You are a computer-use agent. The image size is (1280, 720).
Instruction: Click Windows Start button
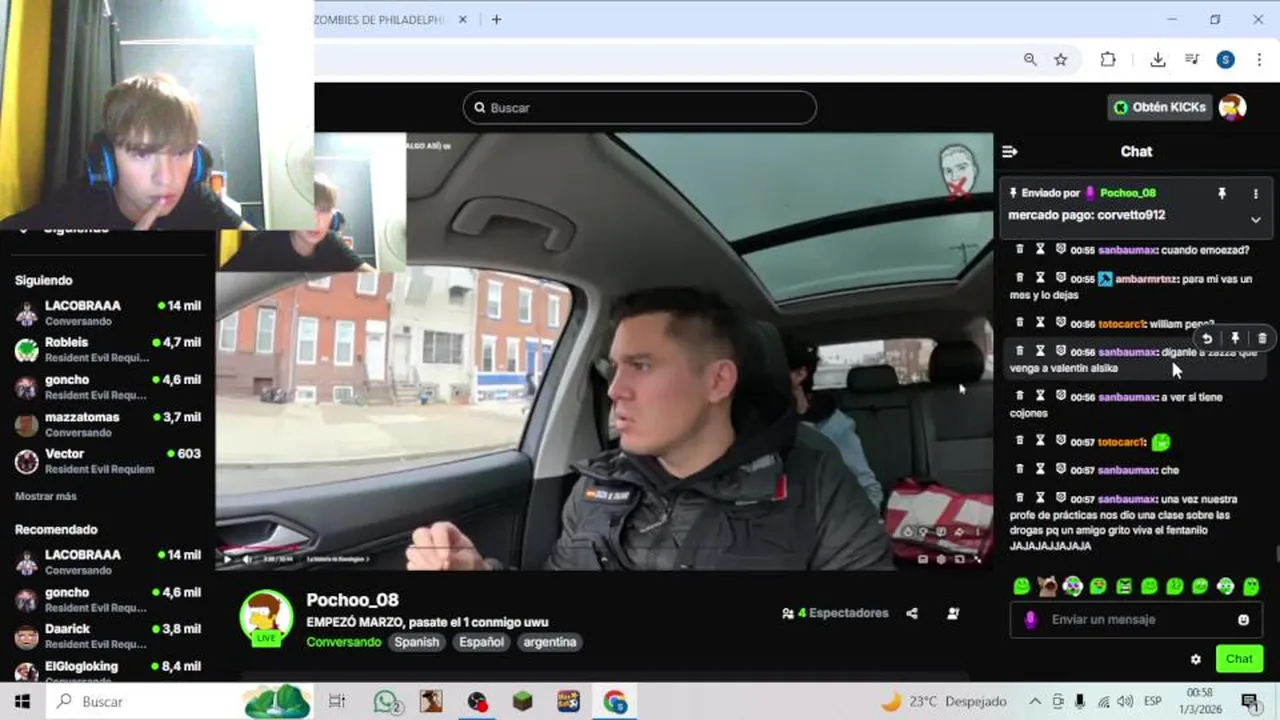22,701
